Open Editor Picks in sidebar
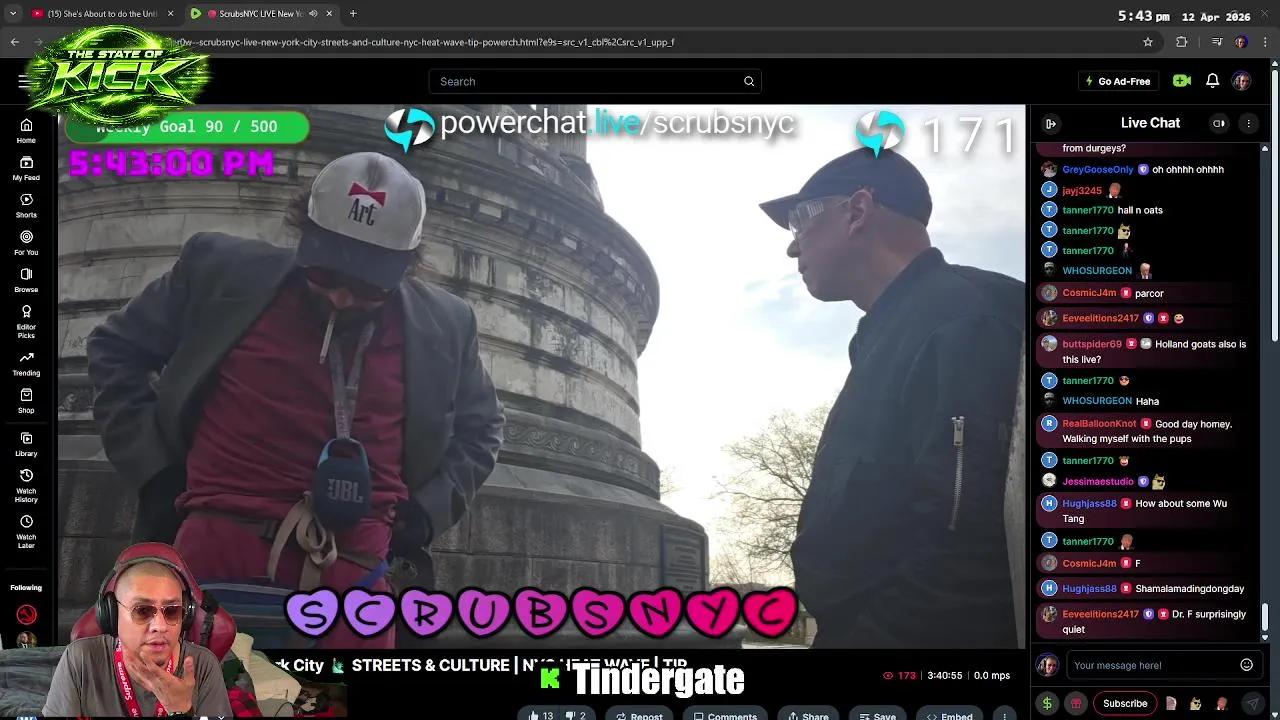 click(26, 321)
